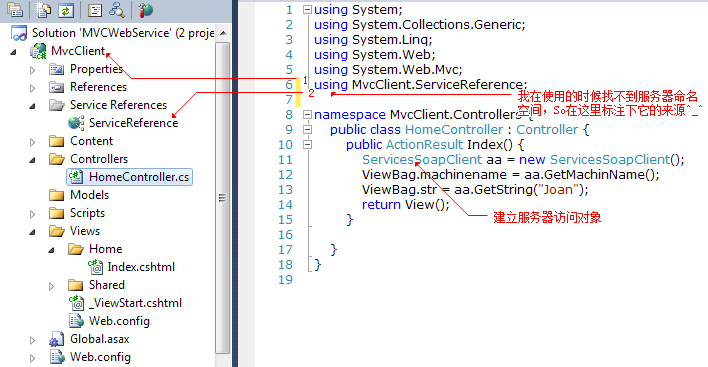Expand the Properties node
The image size is (708, 367).
(x=33, y=70)
